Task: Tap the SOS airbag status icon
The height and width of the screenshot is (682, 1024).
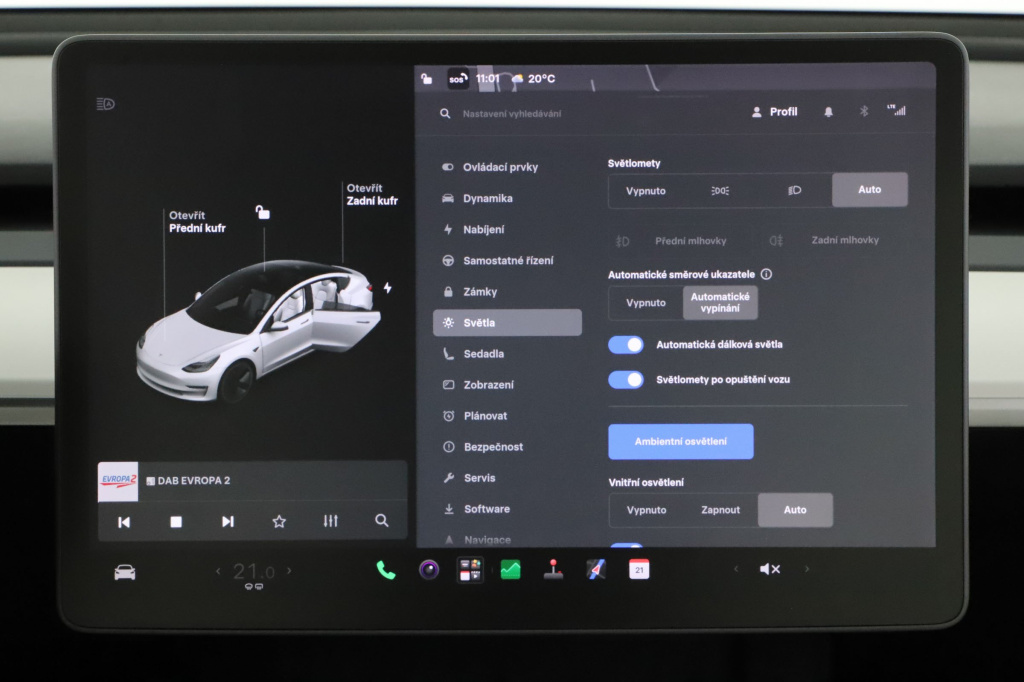Action: 457,79
